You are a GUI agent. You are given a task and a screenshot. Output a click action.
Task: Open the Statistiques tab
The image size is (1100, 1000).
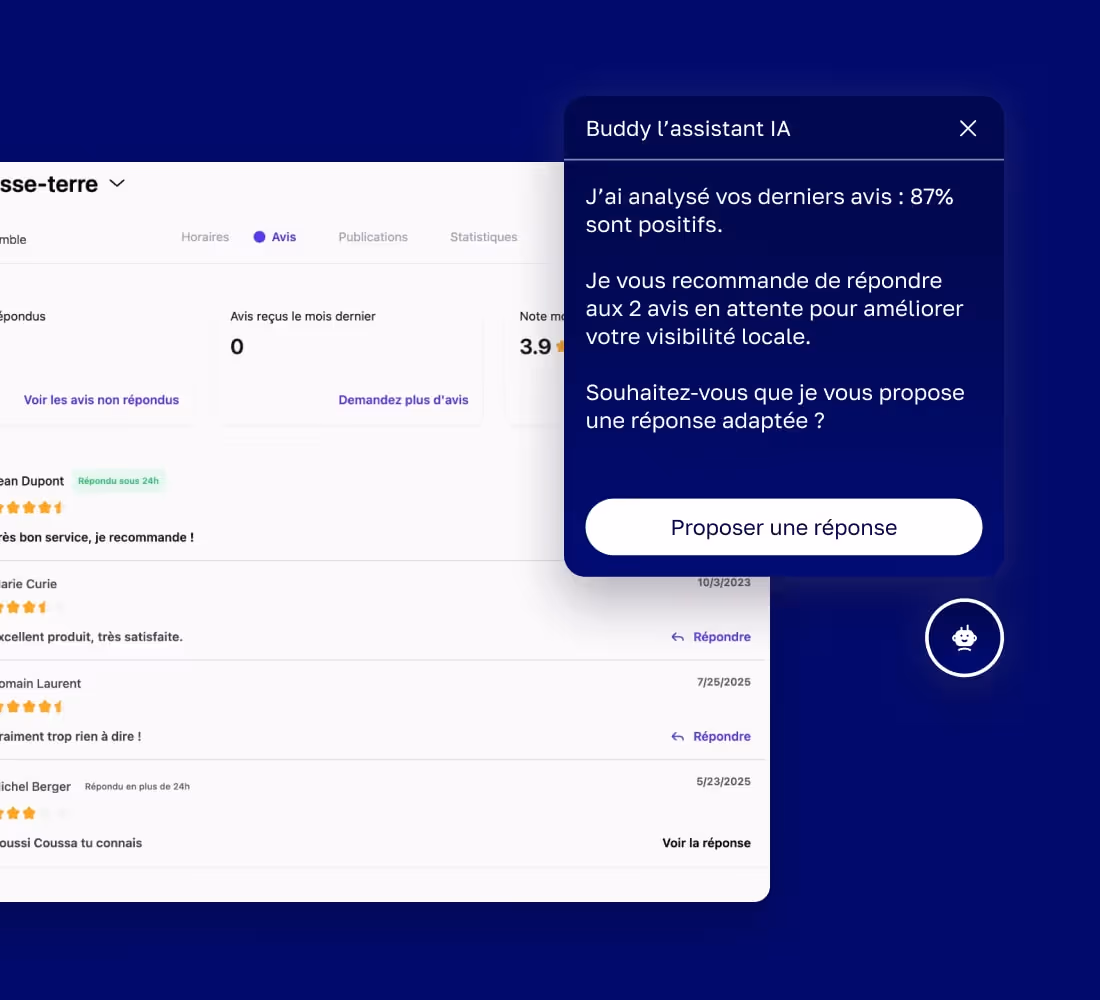(x=483, y=237)
